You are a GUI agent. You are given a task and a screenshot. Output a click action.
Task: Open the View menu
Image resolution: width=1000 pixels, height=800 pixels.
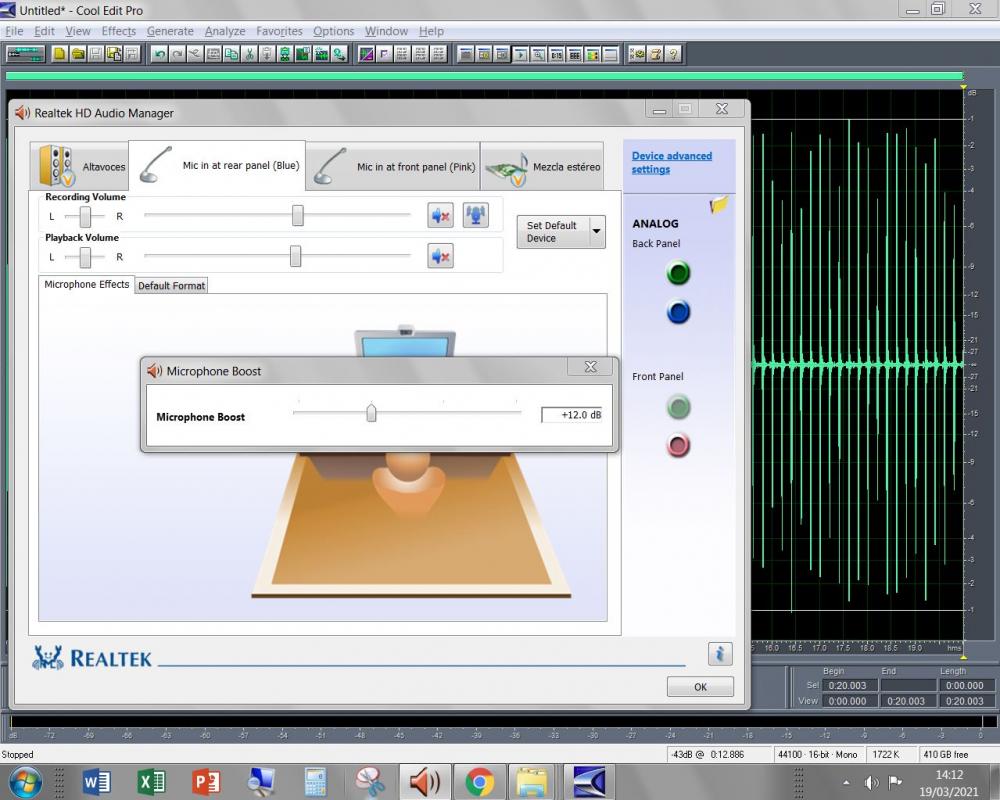78,31
